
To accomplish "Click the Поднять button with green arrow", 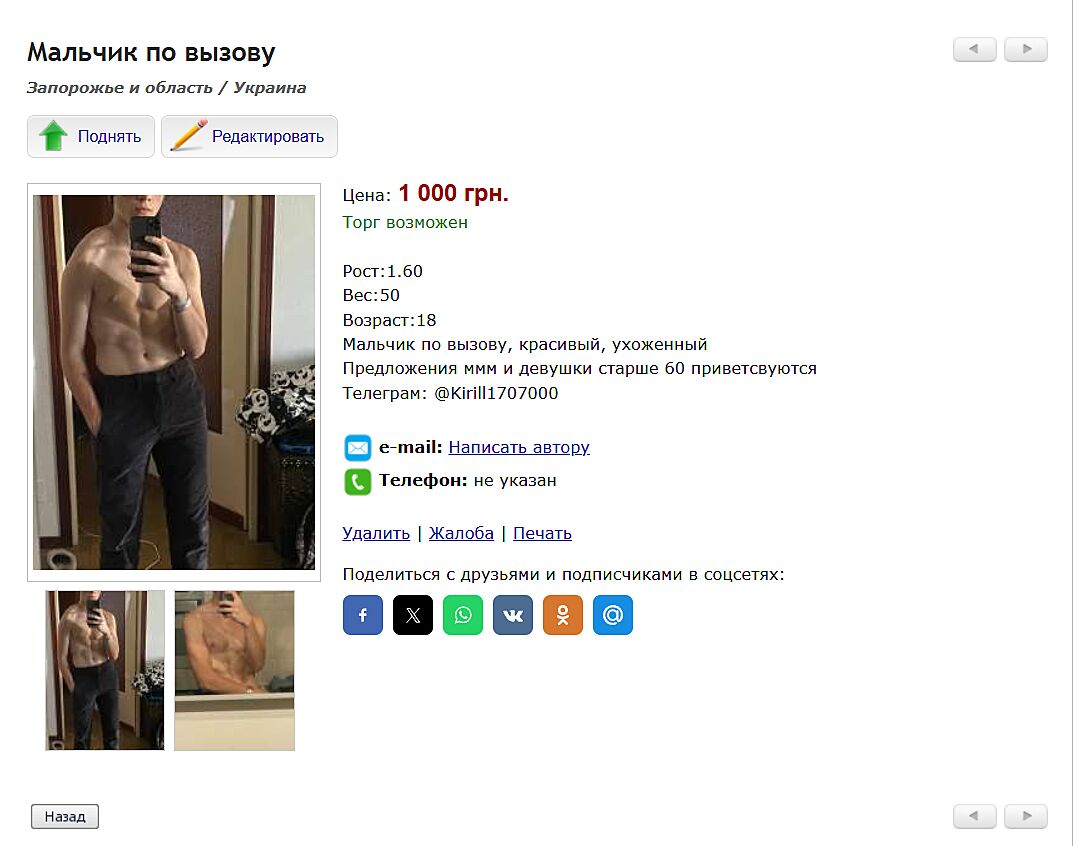I will pyautogui.click(x=91, y=136).
